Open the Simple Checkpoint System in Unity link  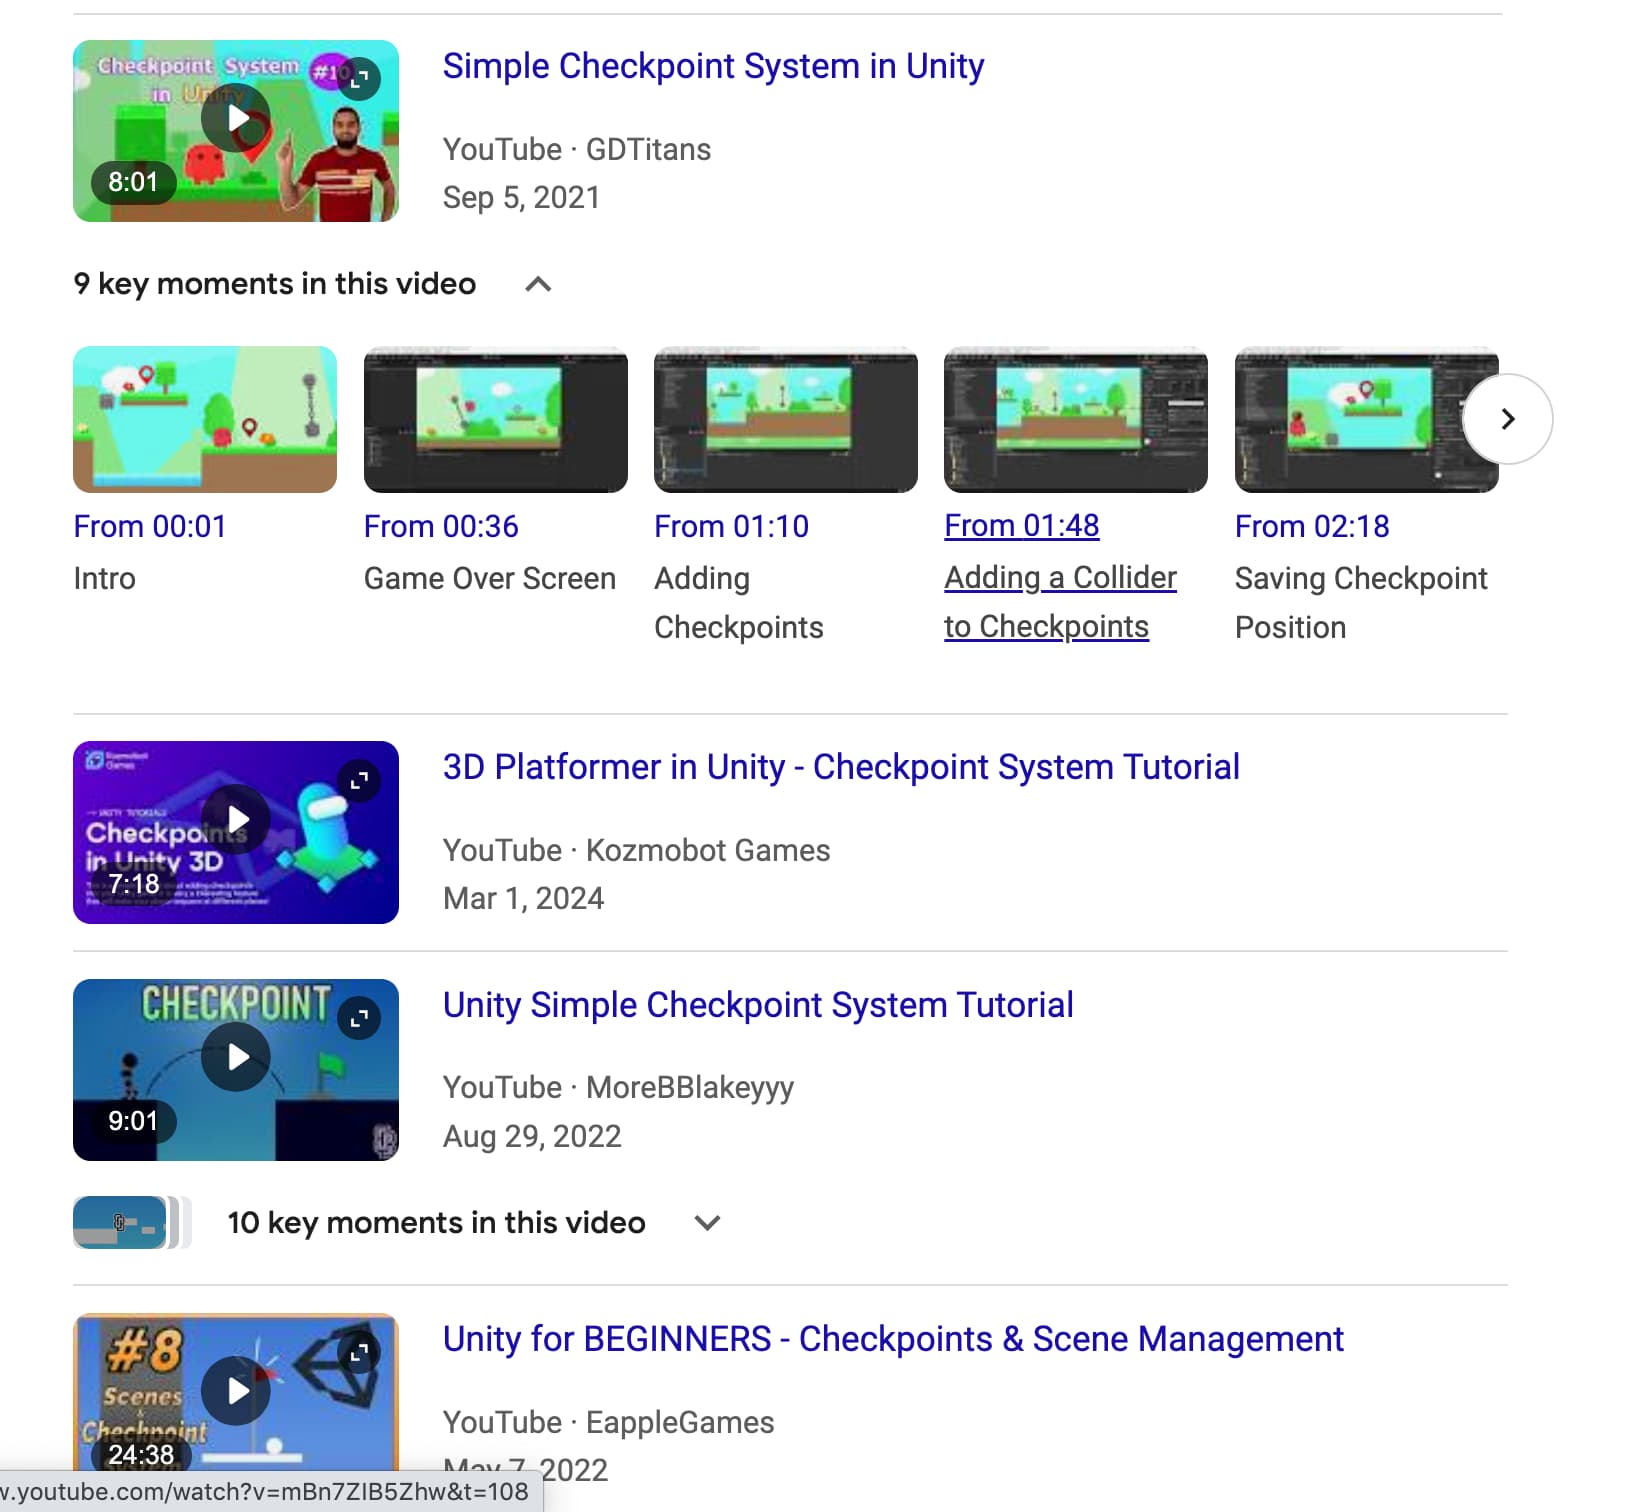(x=713, y=66)
